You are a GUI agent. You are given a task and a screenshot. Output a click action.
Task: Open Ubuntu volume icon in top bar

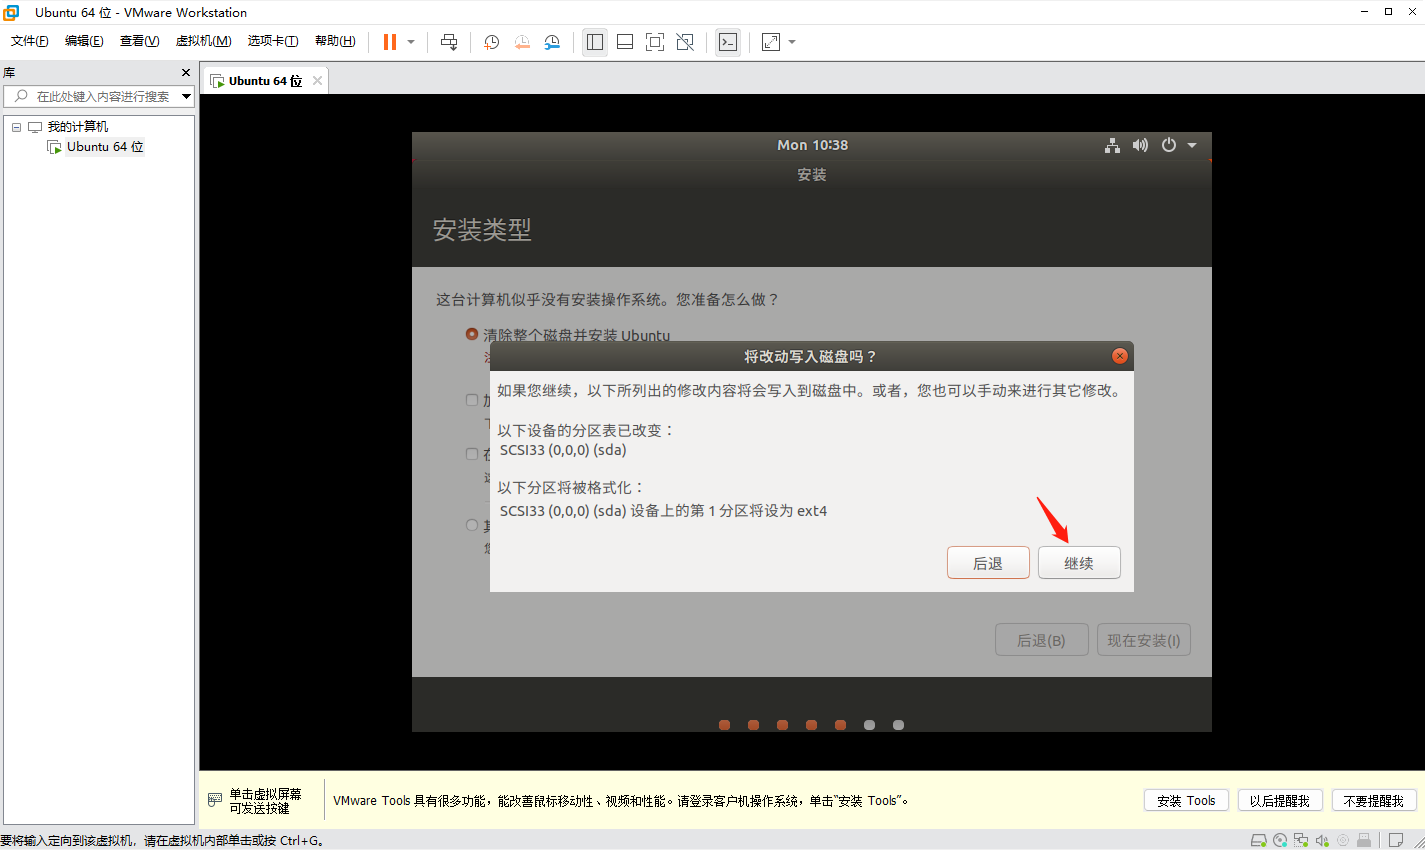tap(1140, 146)
